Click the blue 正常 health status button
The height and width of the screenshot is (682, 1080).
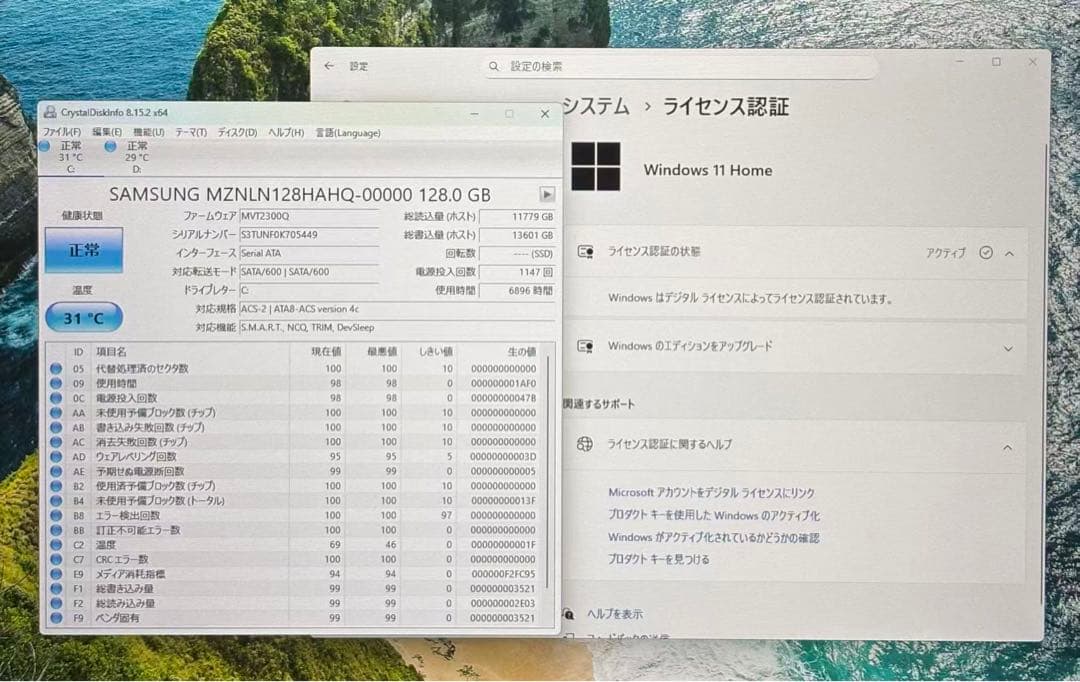click(83, 249)
